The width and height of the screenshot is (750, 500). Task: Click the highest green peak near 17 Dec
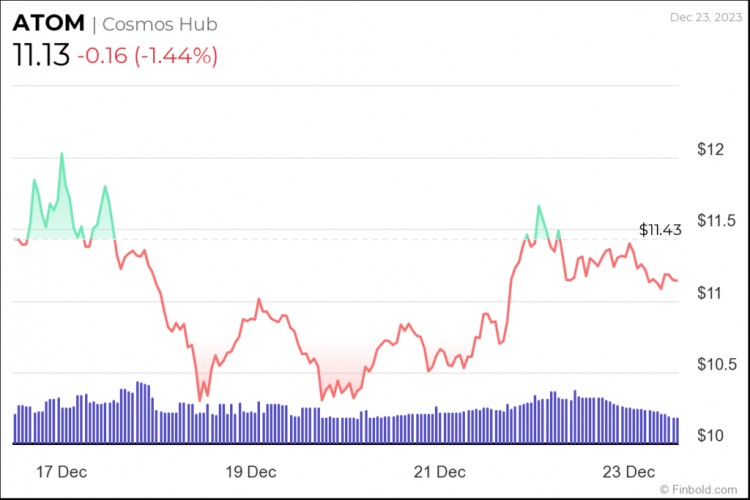coord(62,154)
